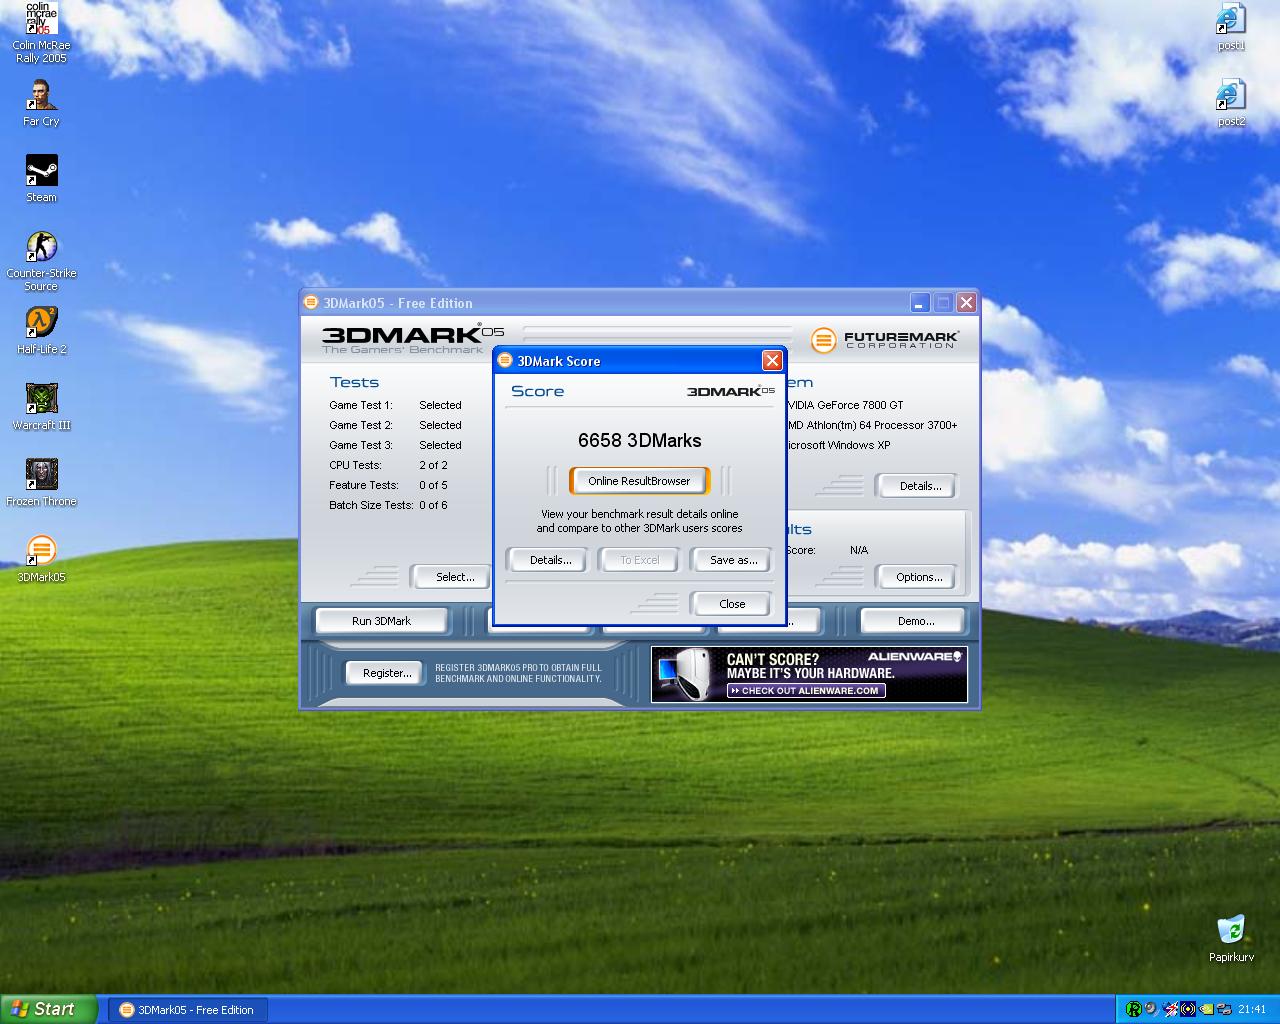Screen dimensions: 1280x1024
Task: Select the 3DMark05 desktop shortcut
Action: coord(41,559)
